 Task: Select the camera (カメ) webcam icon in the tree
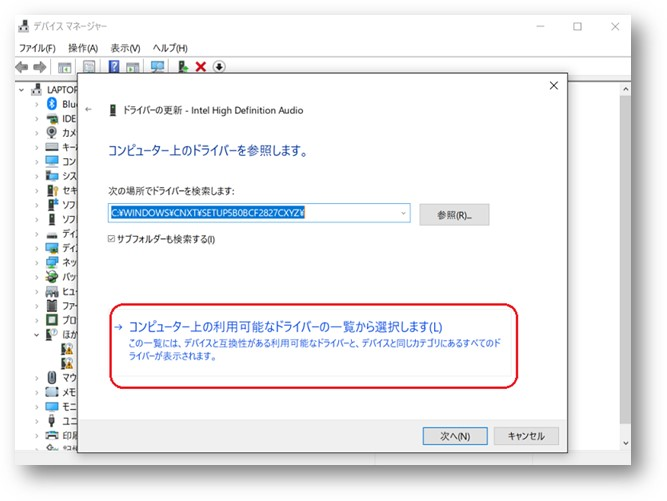(x=51, y=132)
